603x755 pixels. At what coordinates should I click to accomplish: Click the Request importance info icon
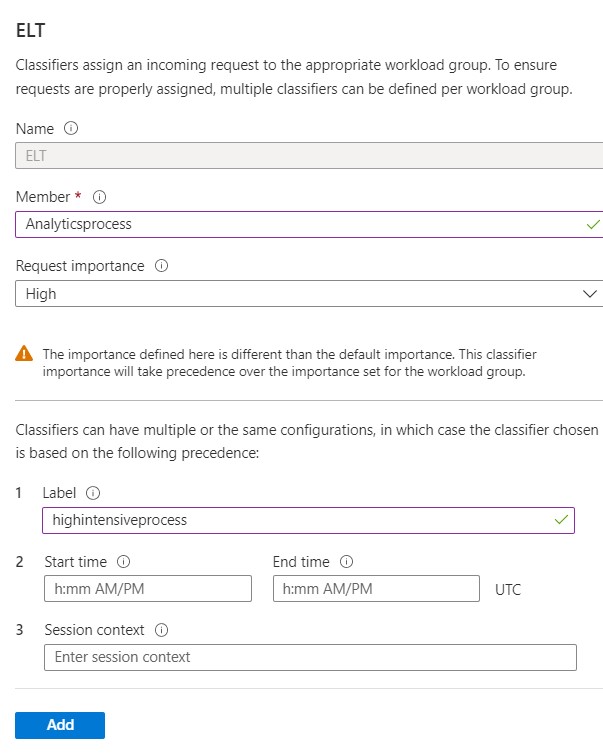(x=162, y=267)
